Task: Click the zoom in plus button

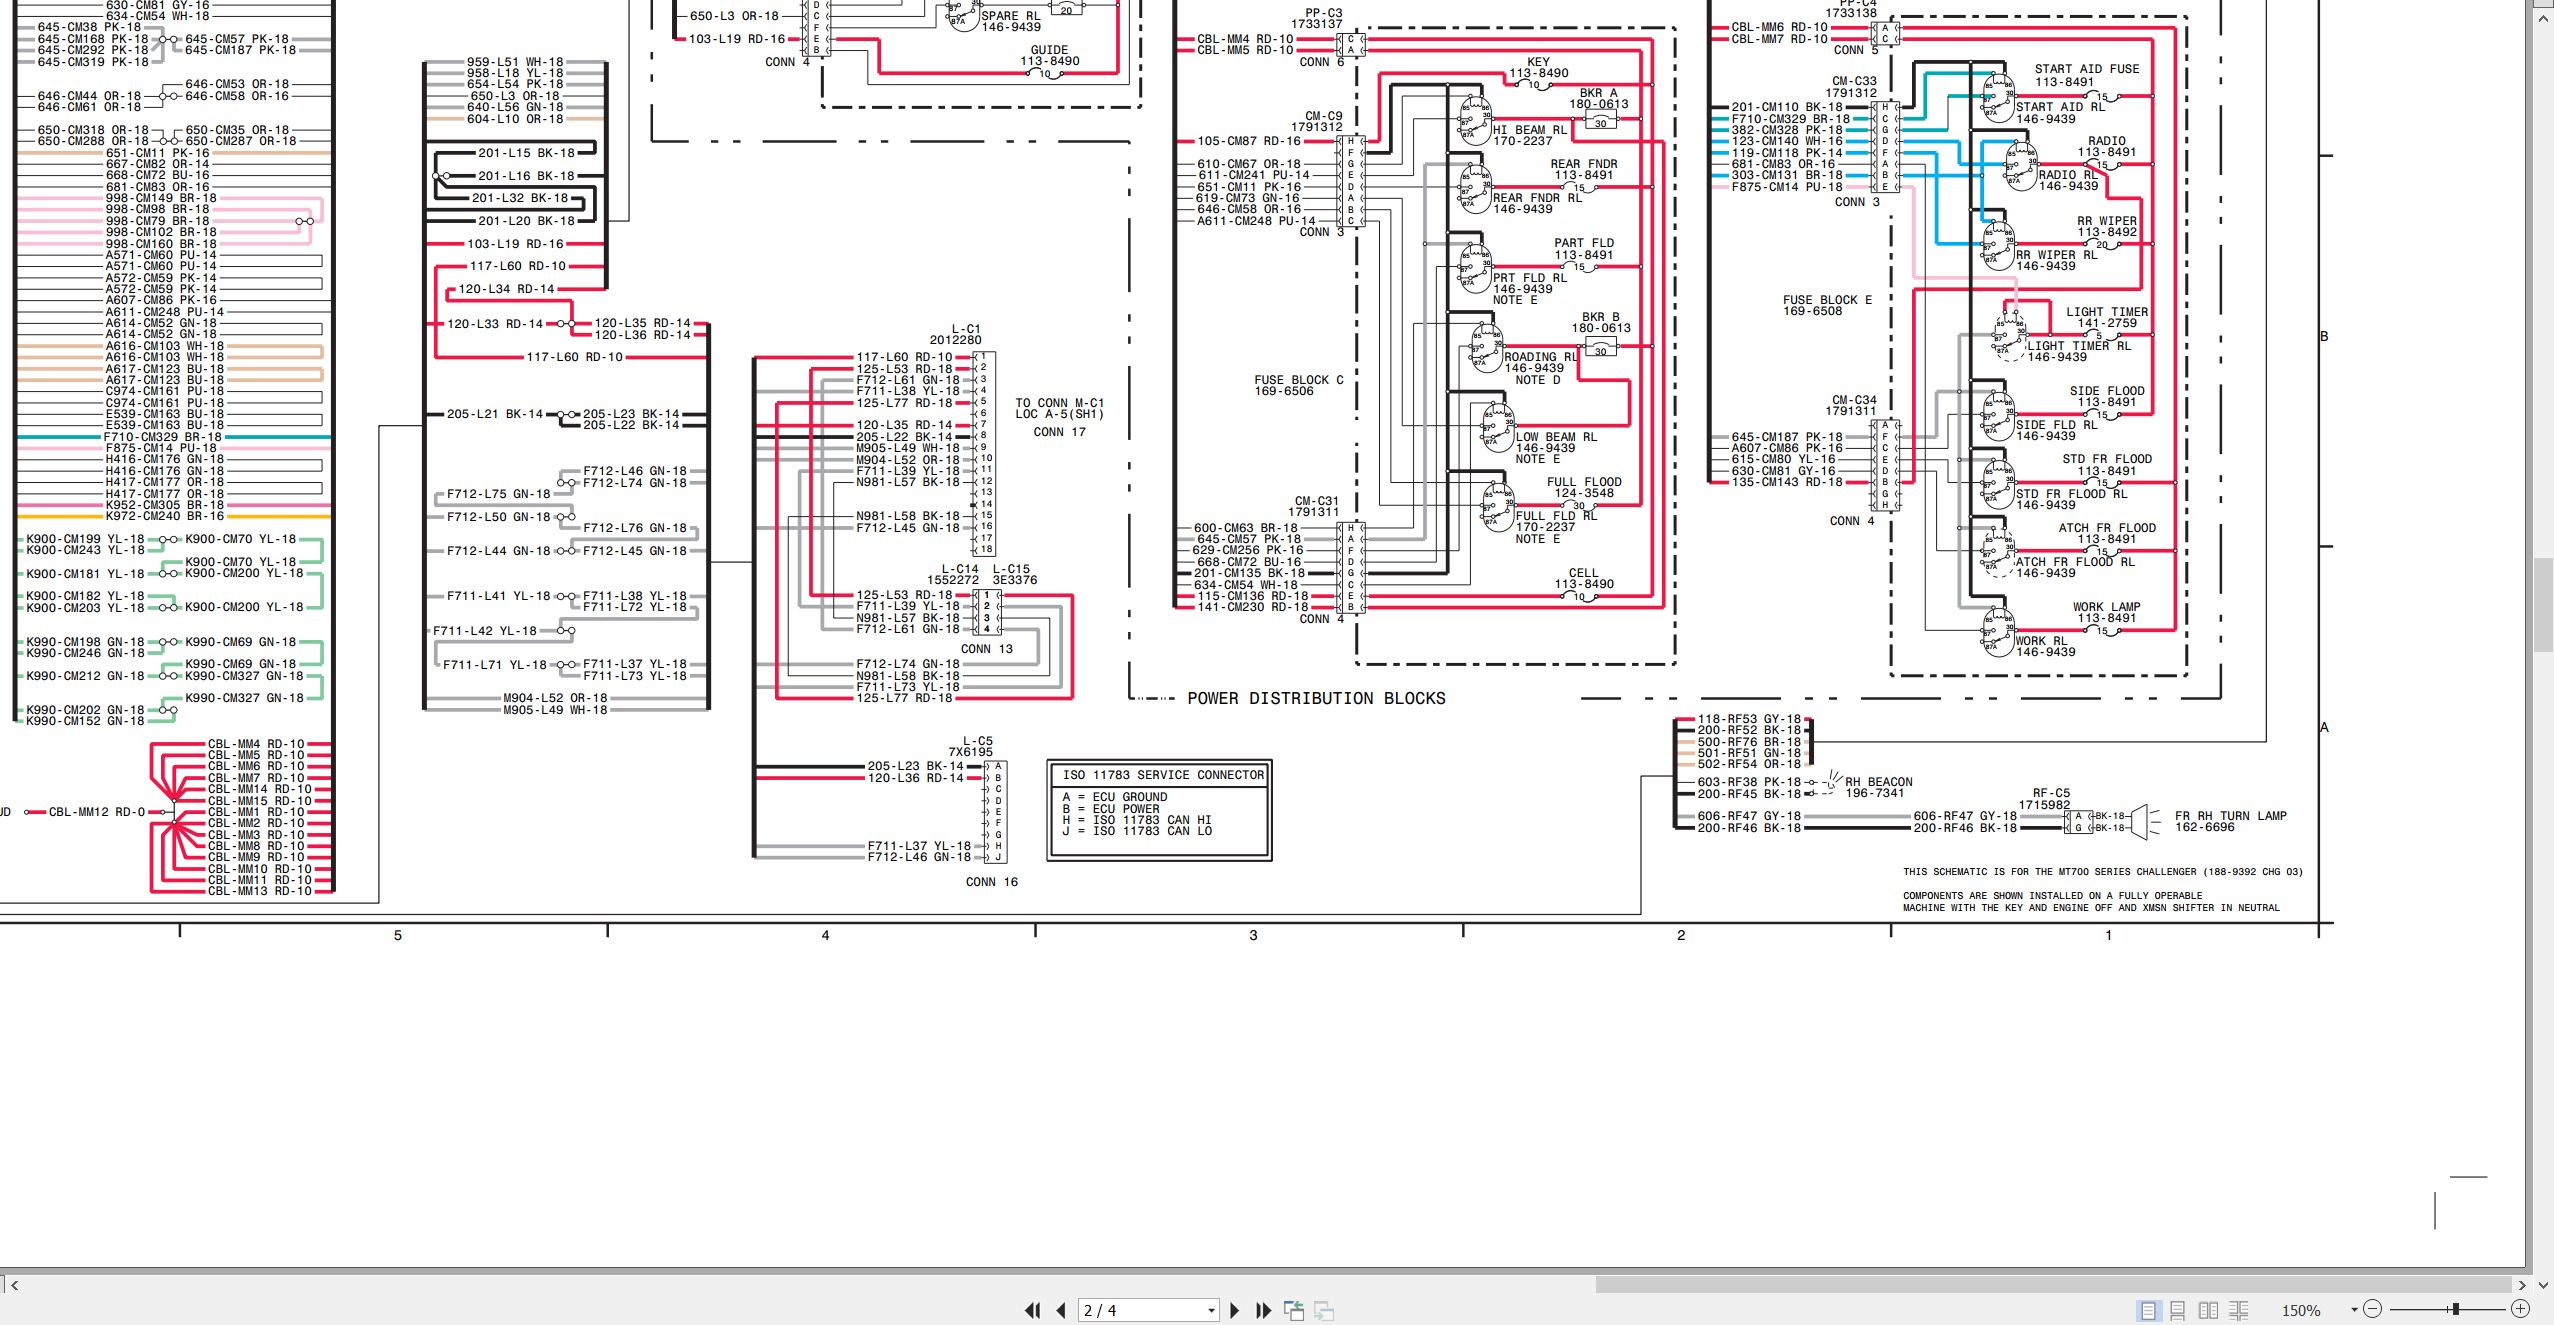Action: tap(2521, 1309)
